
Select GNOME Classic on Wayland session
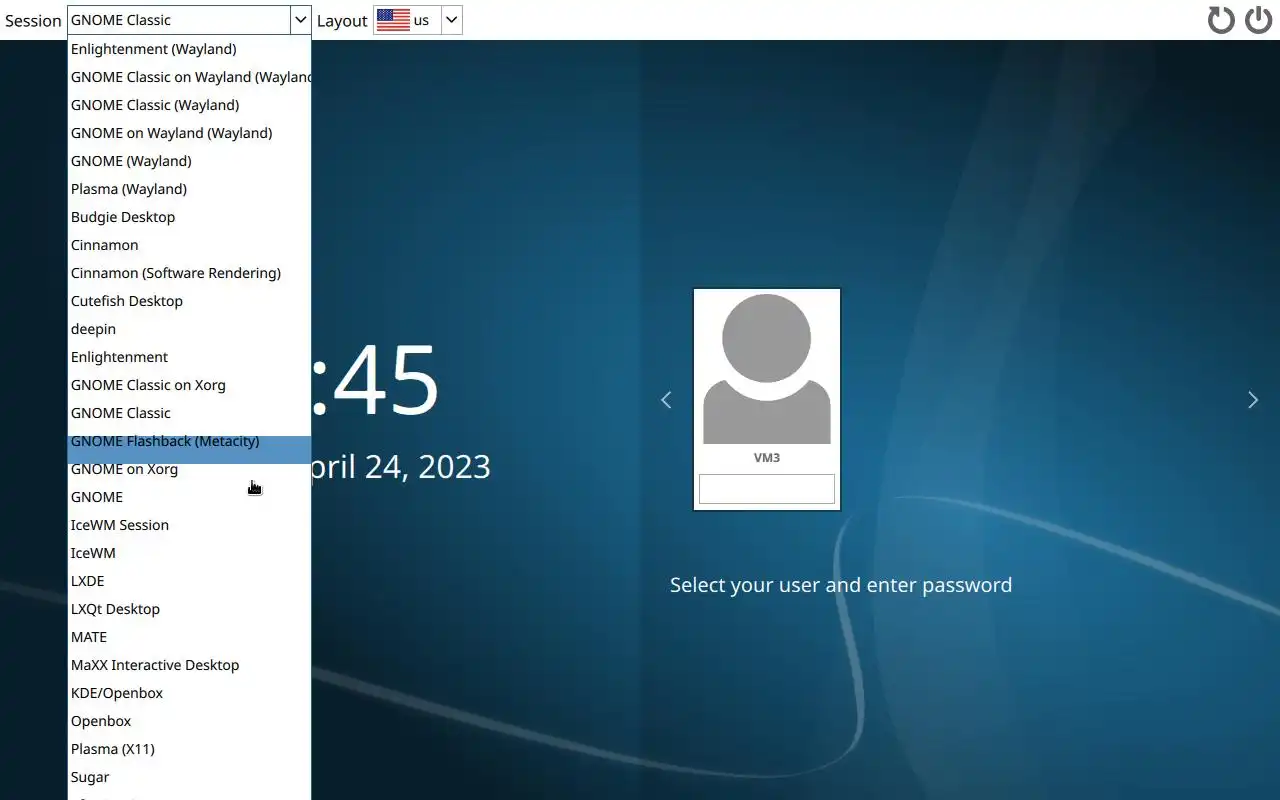click(189, 77)
